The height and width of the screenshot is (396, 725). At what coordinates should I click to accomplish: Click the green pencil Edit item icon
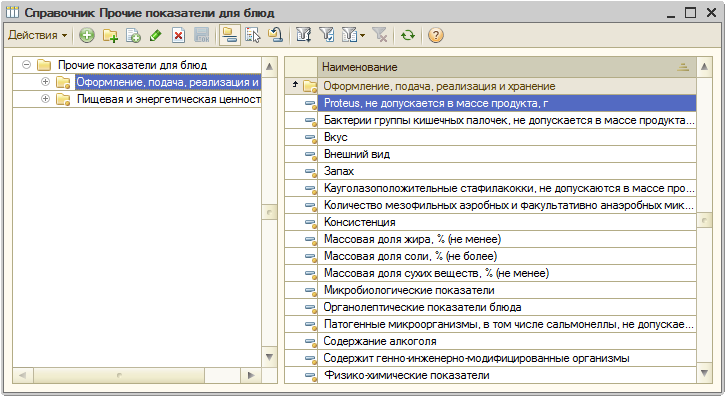[156, 35]
